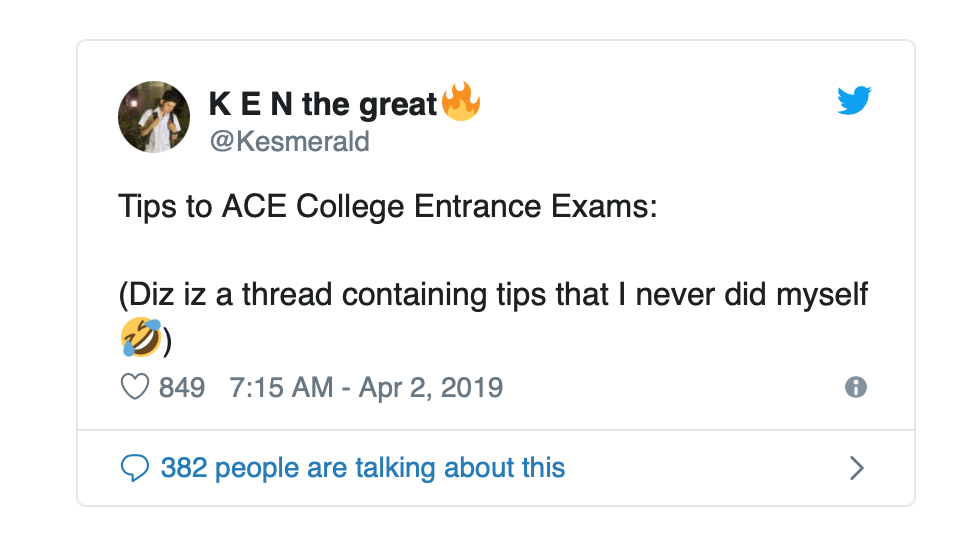This screenshot has height=544, width=971.
Task: Open the 7:15 AM tweet timestamp
Action: (x=281, y=388)
